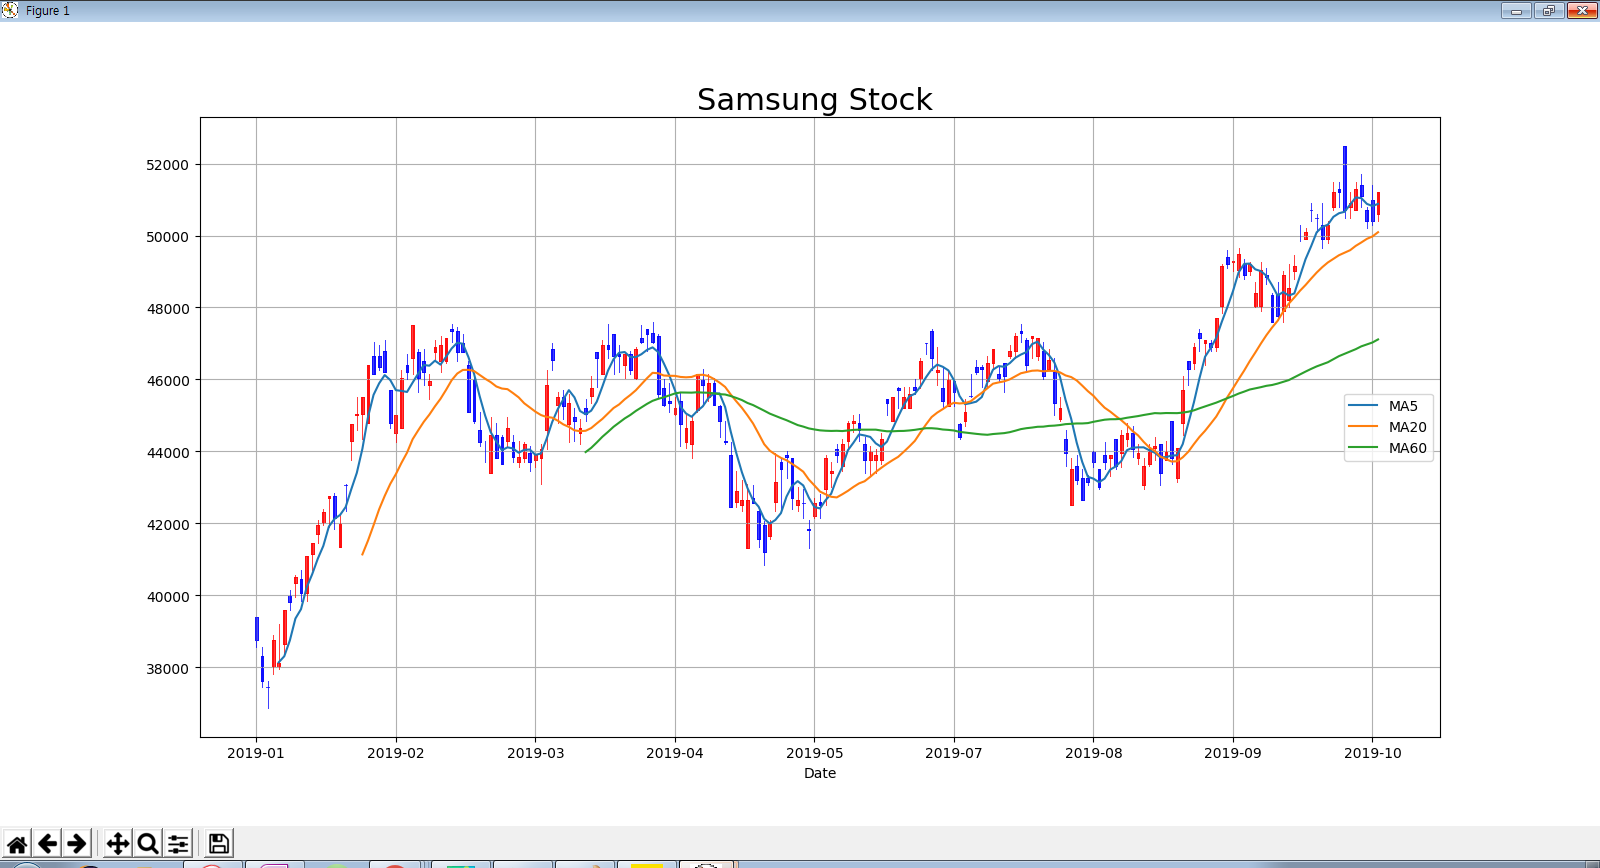Click the 2019-10 x-axis tick label
This screenshot has width=1600, height=868.
pos(1372,753)
